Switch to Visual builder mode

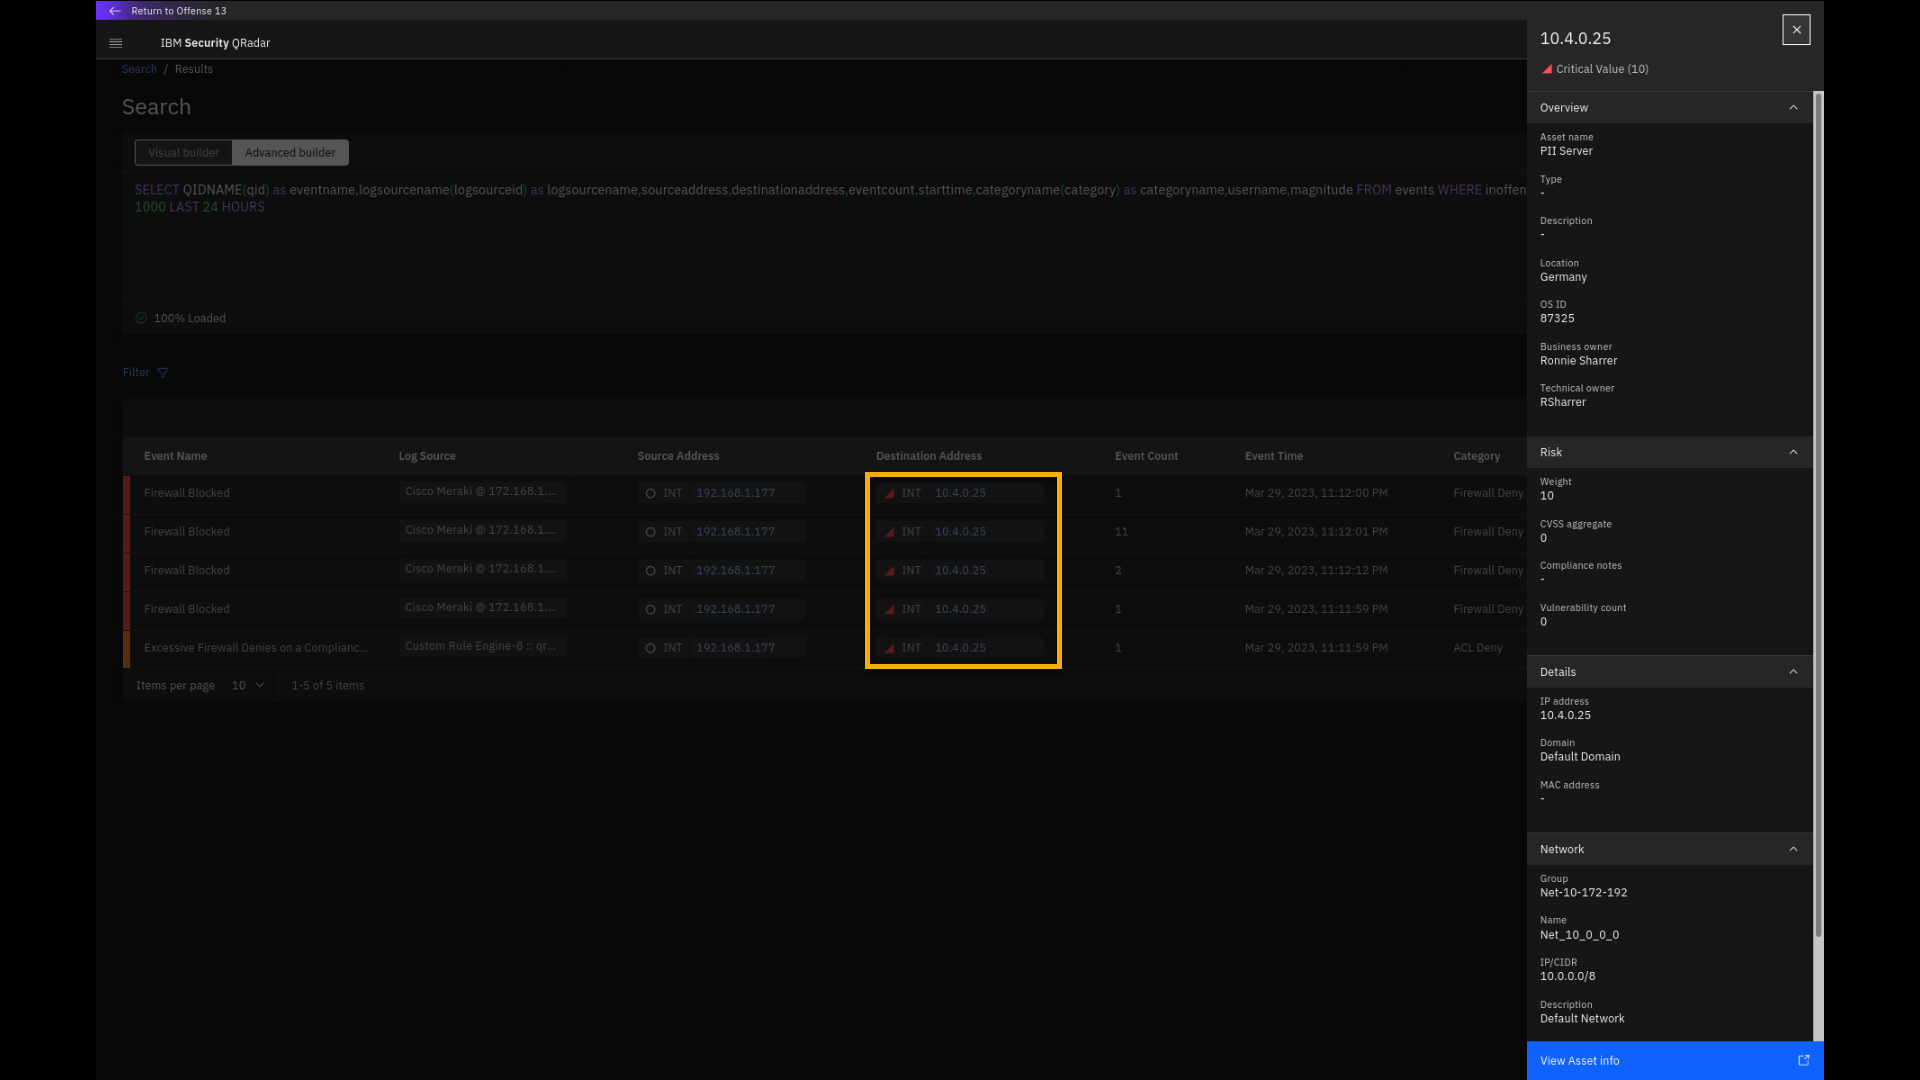tap(183, 153)
